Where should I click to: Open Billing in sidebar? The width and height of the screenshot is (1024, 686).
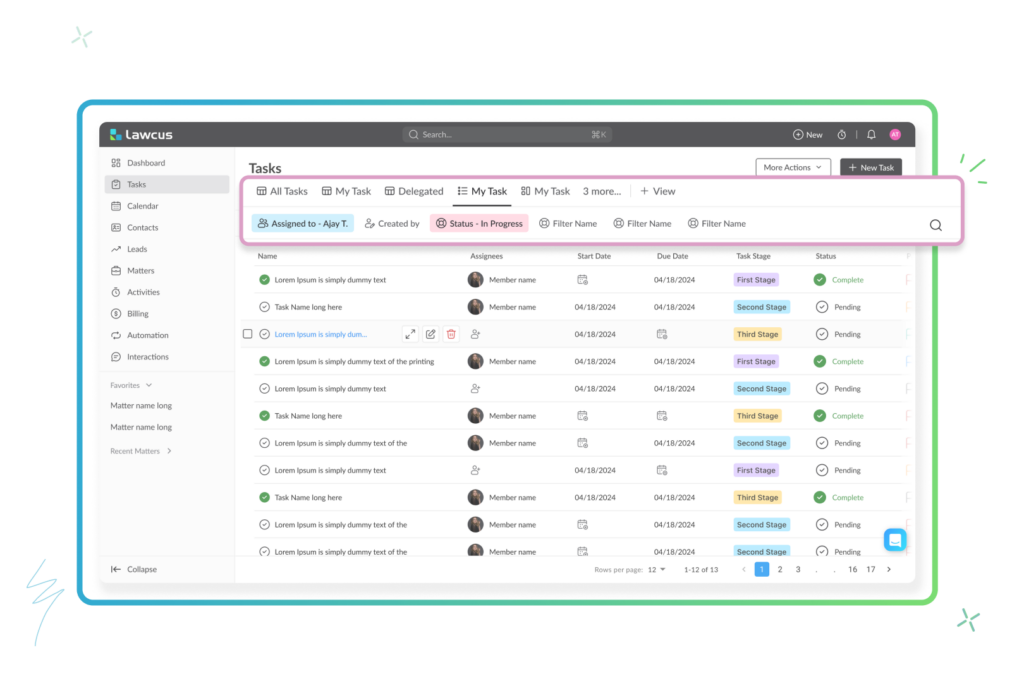(167, 314)
